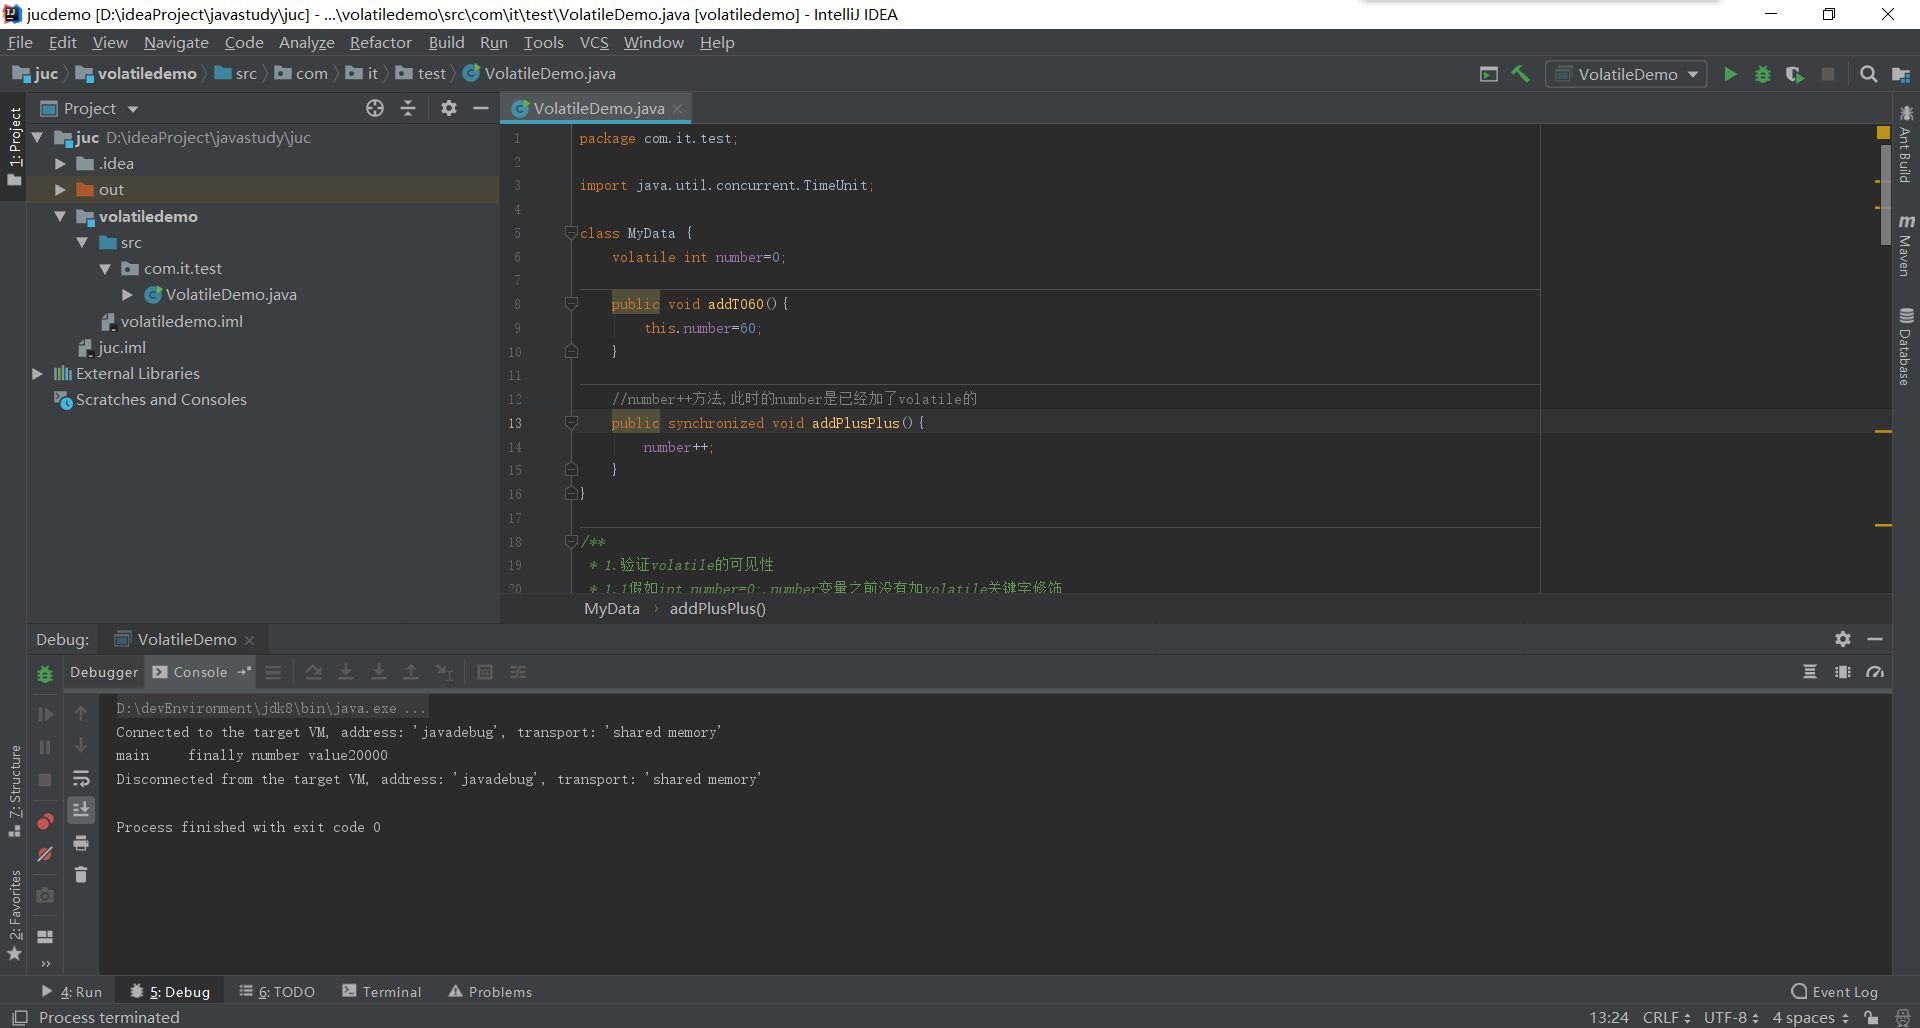Build the project with the hammer icon
This screenshot has width=1920, height=1028.
click(1521, 74)
